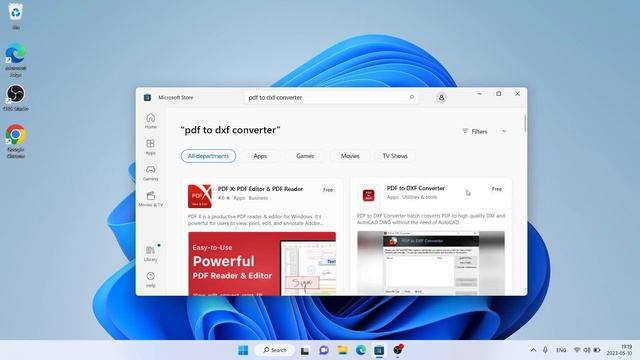Open File Explorer from taskbar
640x360 pixels.
pos(342,350)
